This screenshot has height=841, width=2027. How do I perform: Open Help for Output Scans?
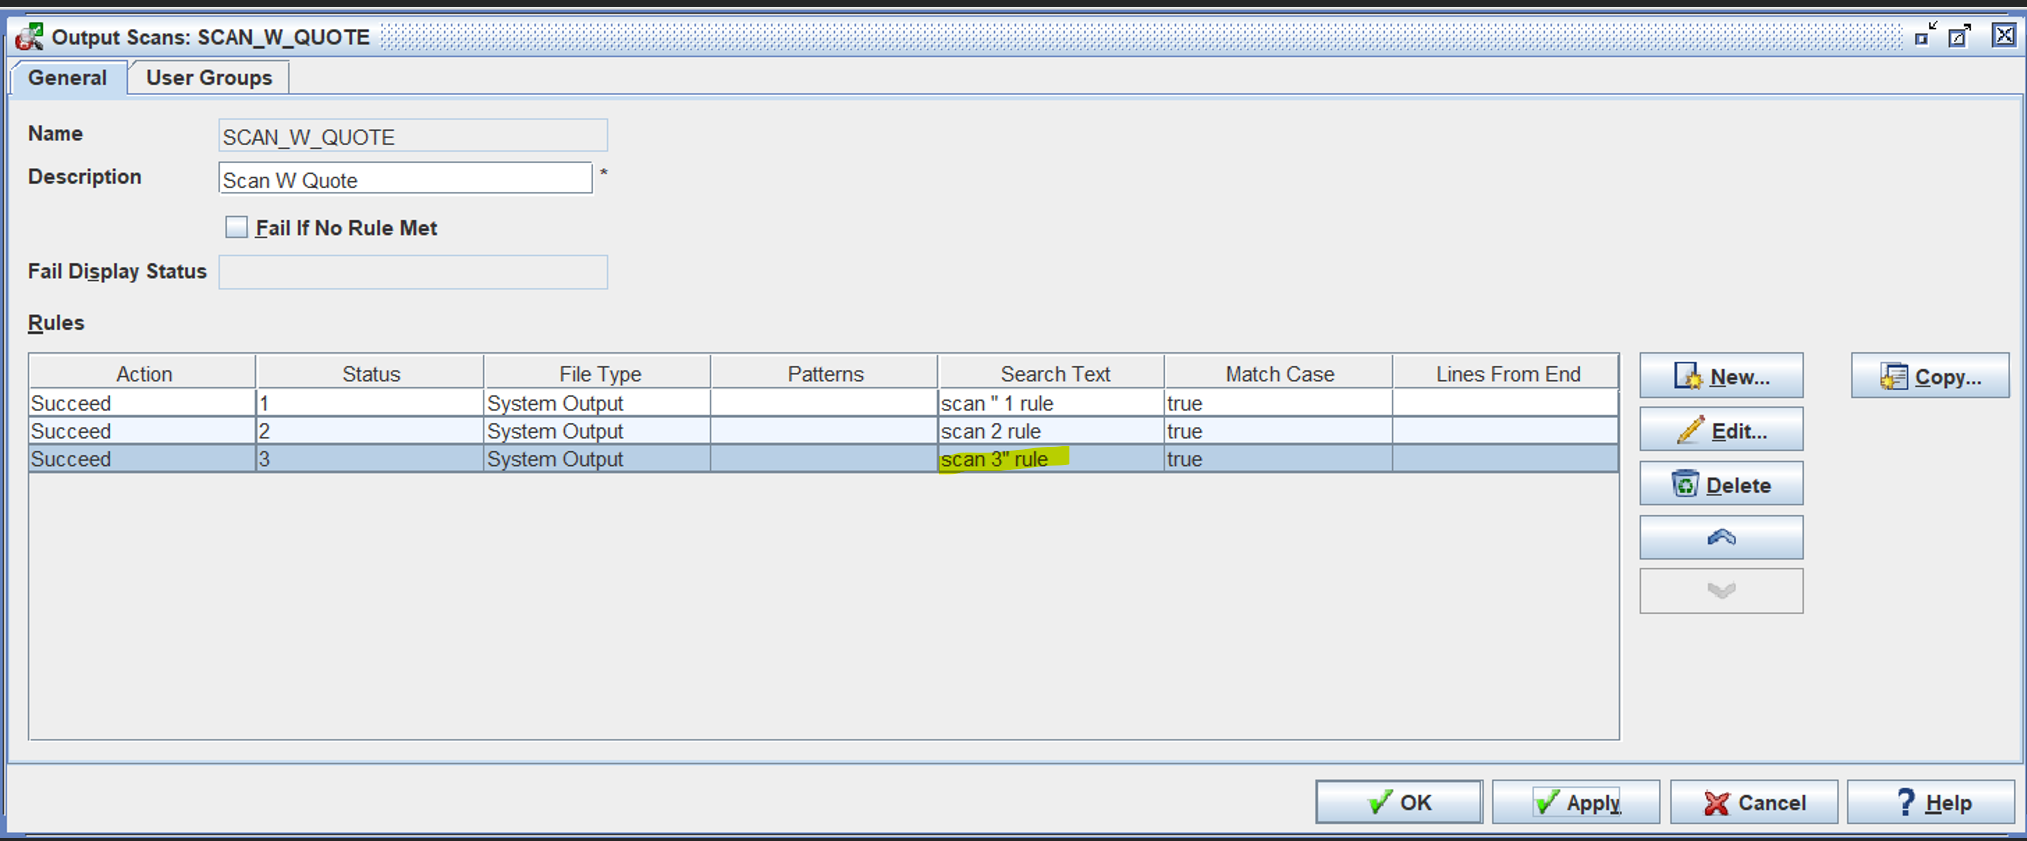[1931, 802]
